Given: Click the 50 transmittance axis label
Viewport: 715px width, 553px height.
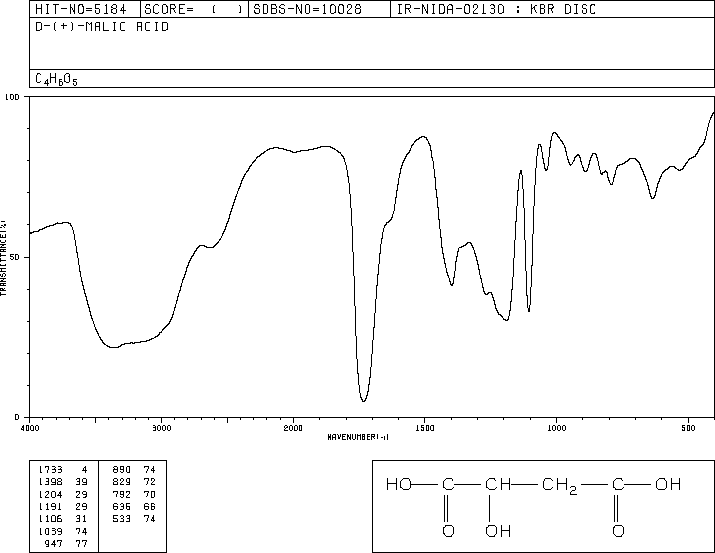Looking at the screenshot, I should pyautogui.click(x=15, y=257).
